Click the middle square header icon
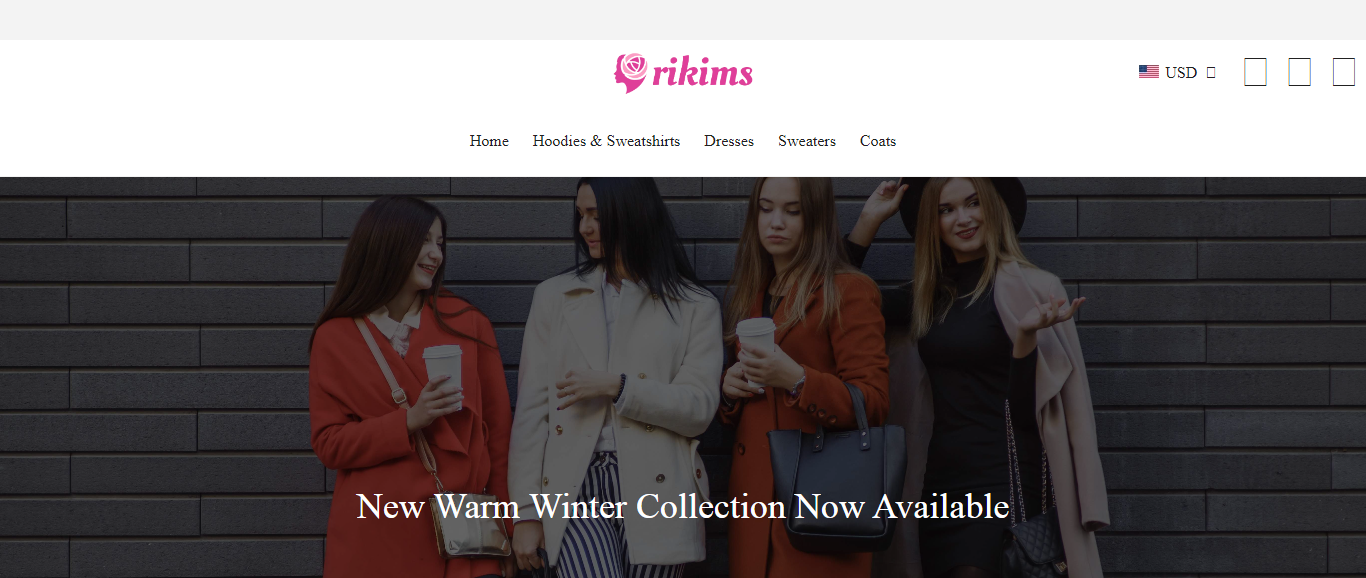The image size is (1366, 578). coord(1299,72)
